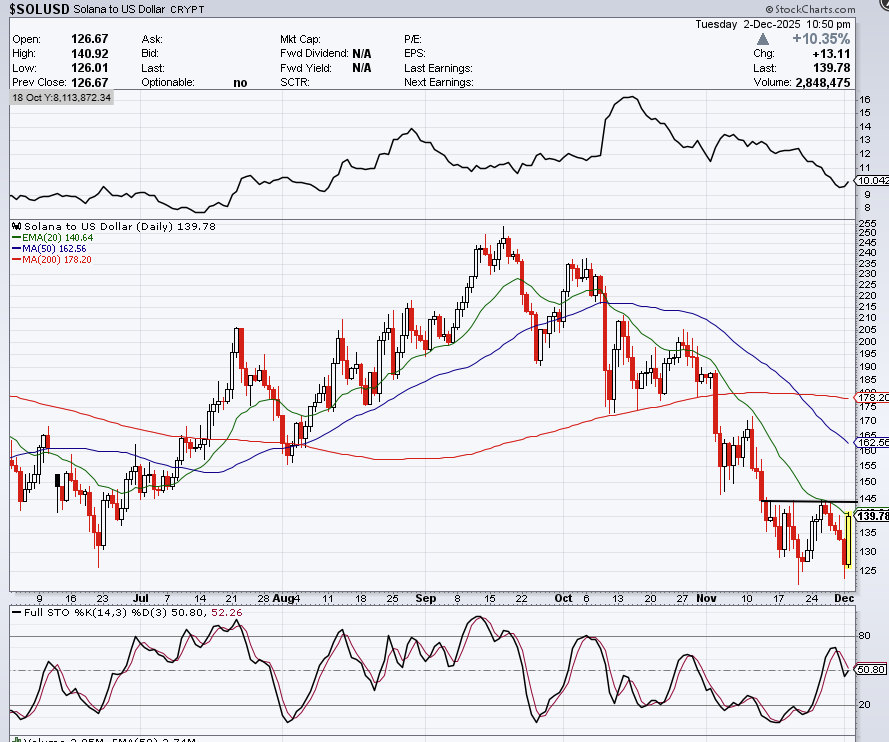The width and height of the screenshot is (889, 742).
Task: Click the 80 level on stochastic axis
Action: point(865,635)
